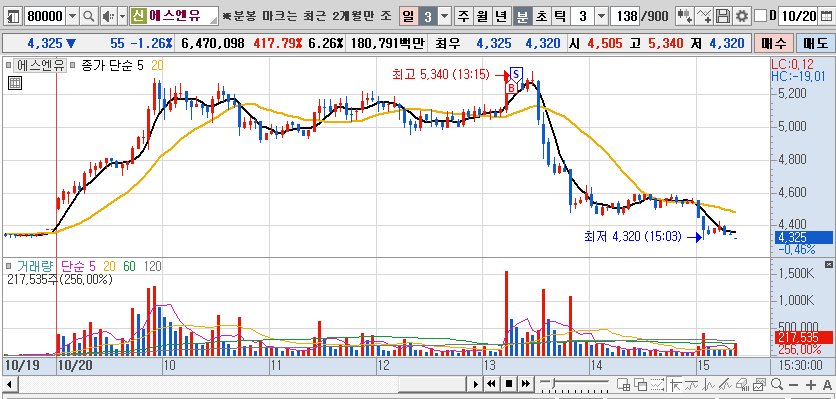Image resolution: width=836 pixels, height=399 pixels.
Task: Add candlestick chart comparison icon
Action: [x=685, y=17]
